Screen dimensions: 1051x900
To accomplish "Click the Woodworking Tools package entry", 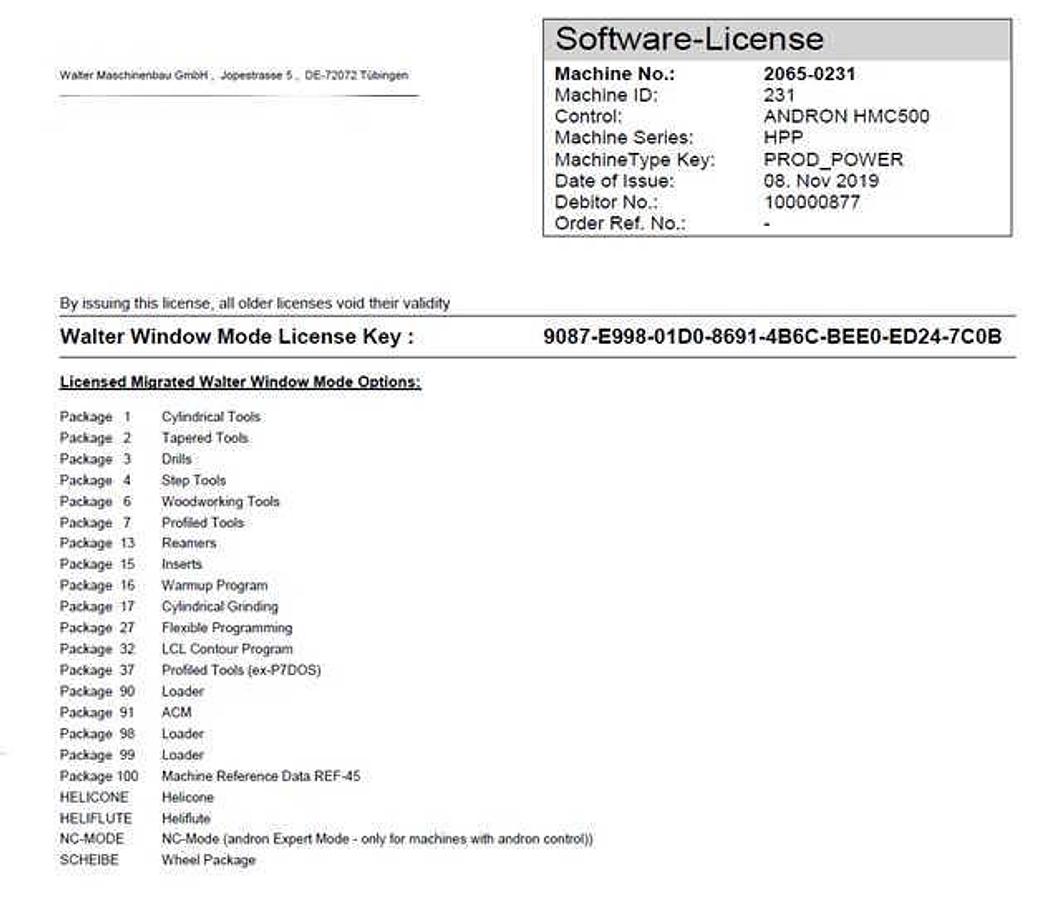I will tap(220, 501).
